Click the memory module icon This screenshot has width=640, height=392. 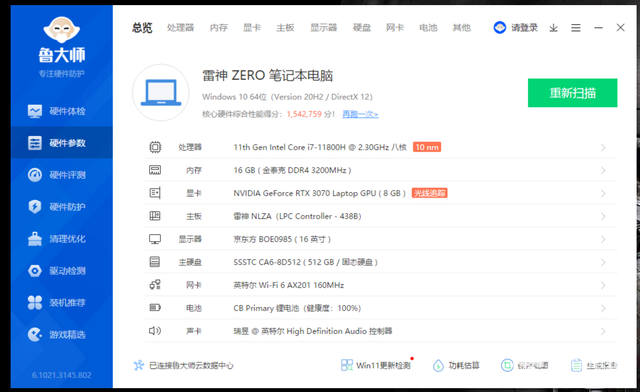(x=155, y=170)
